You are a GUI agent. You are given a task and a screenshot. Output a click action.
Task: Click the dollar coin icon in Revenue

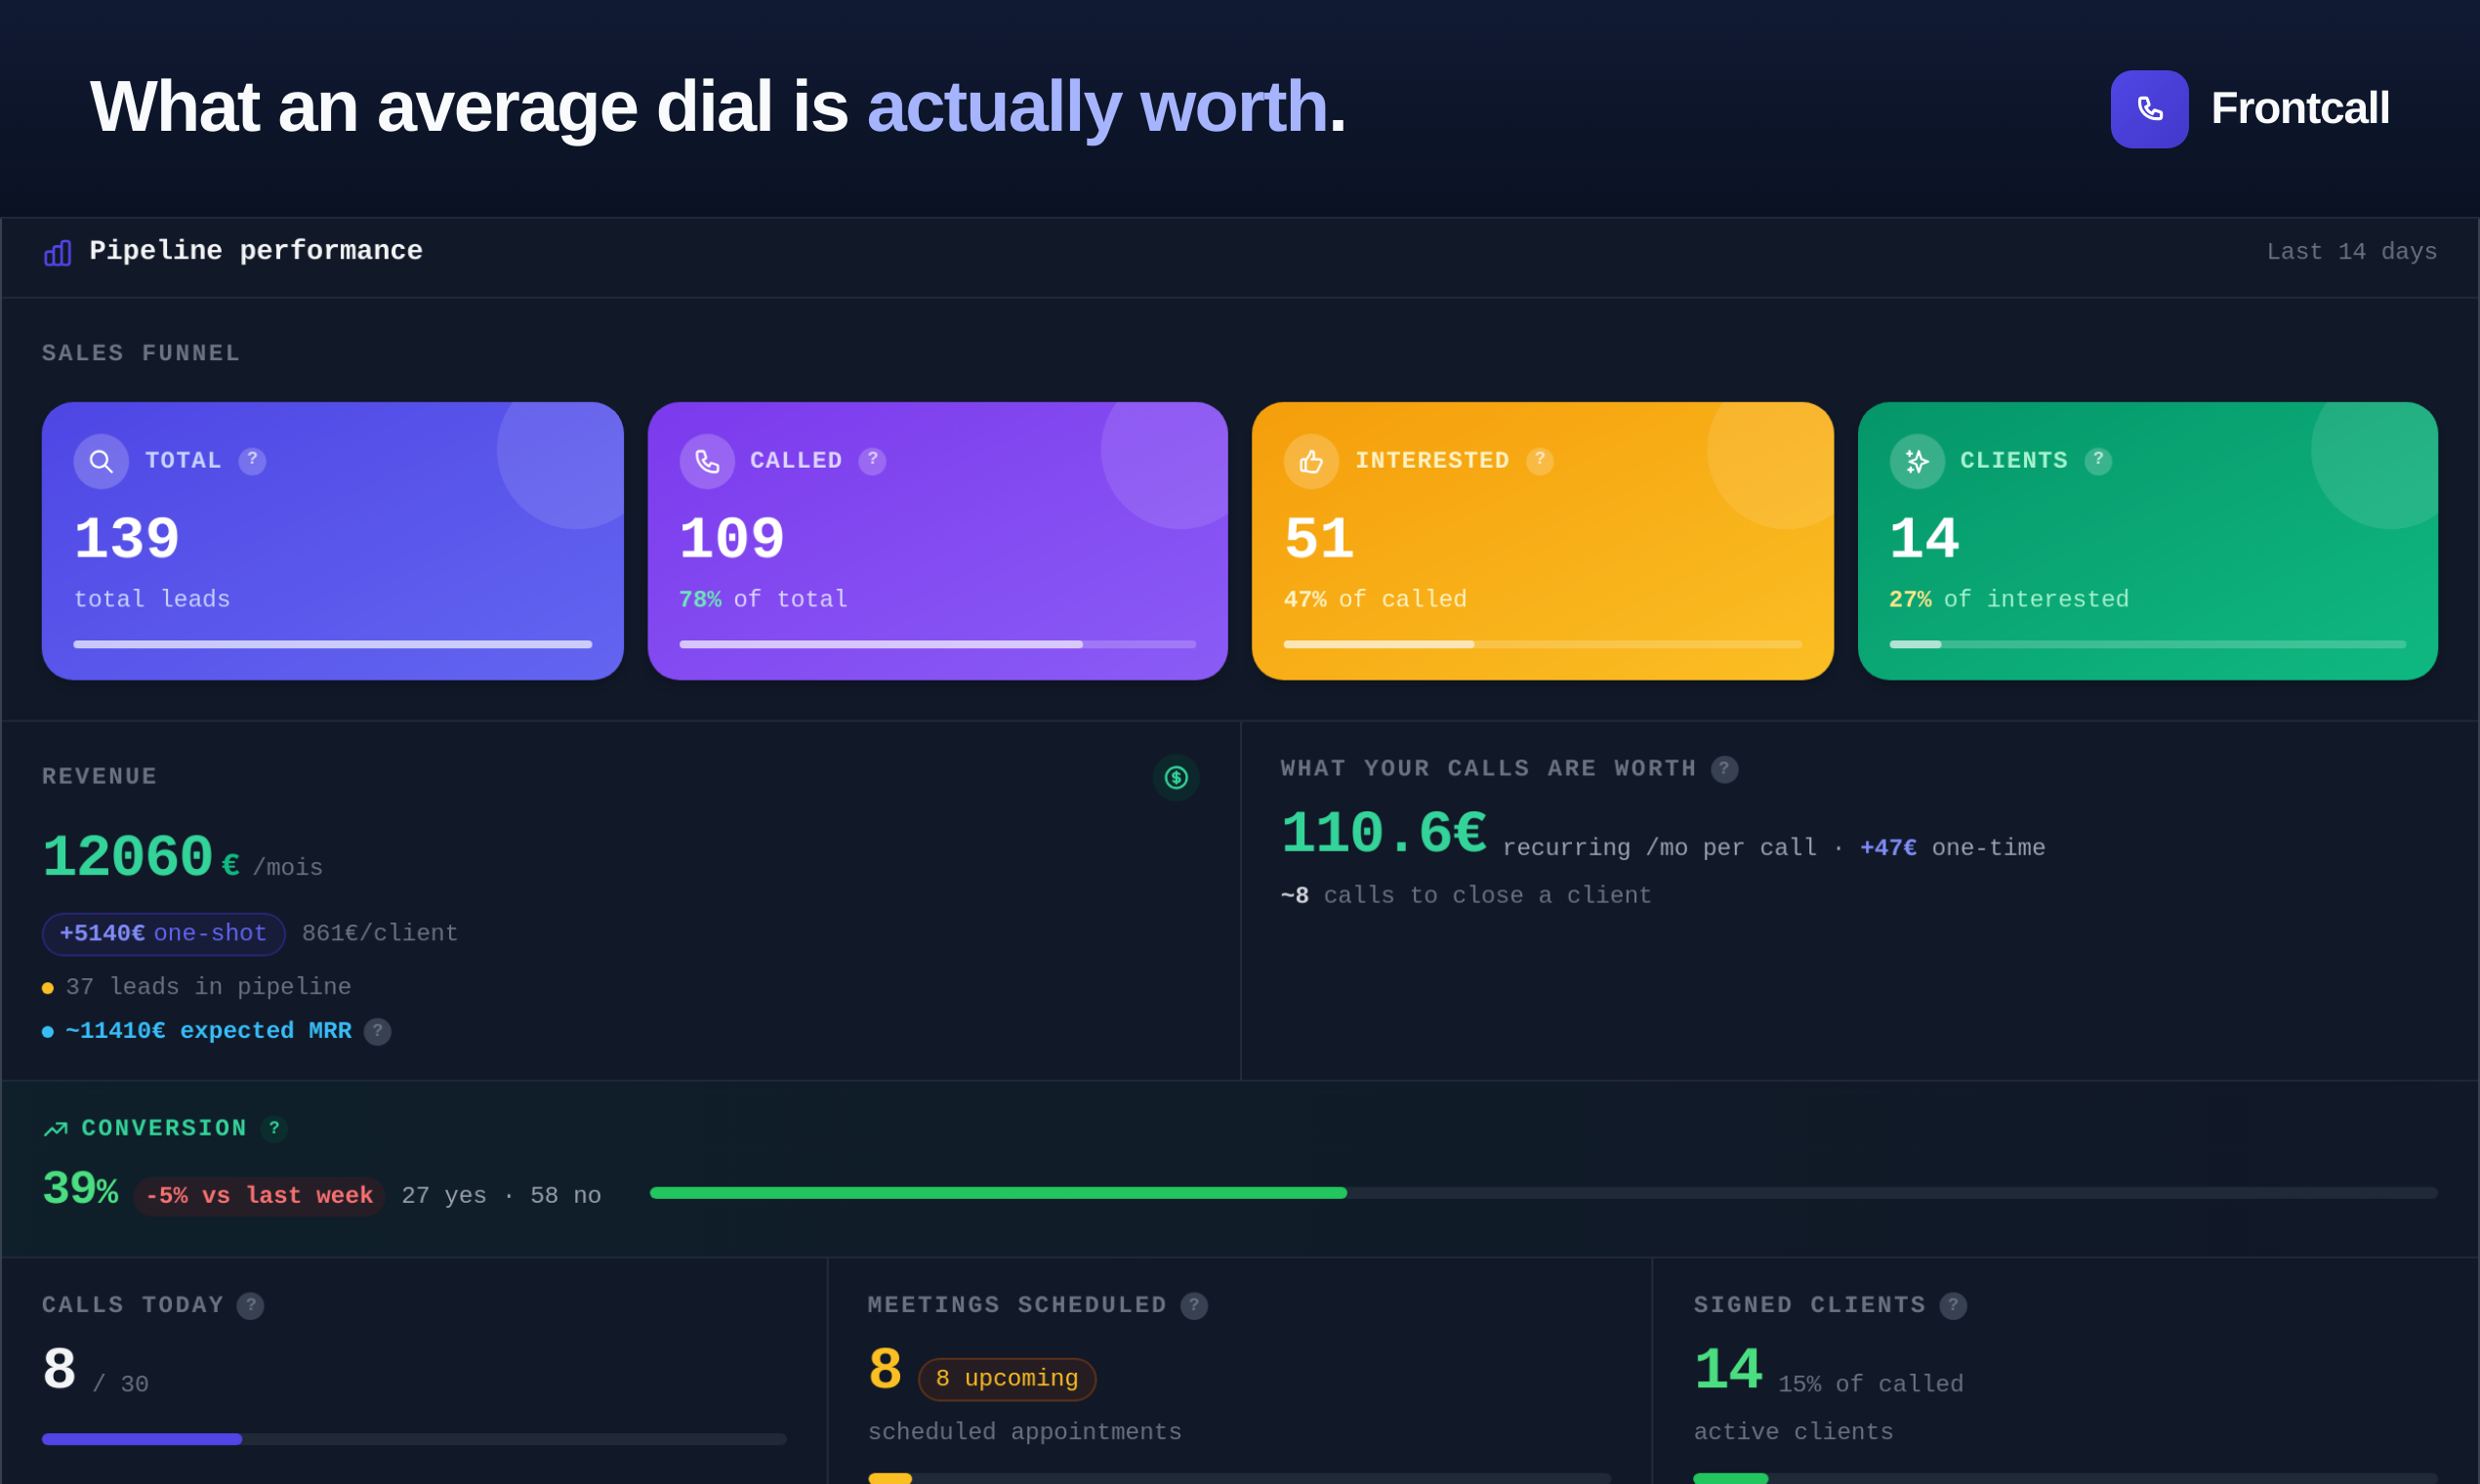(1176, 777)
